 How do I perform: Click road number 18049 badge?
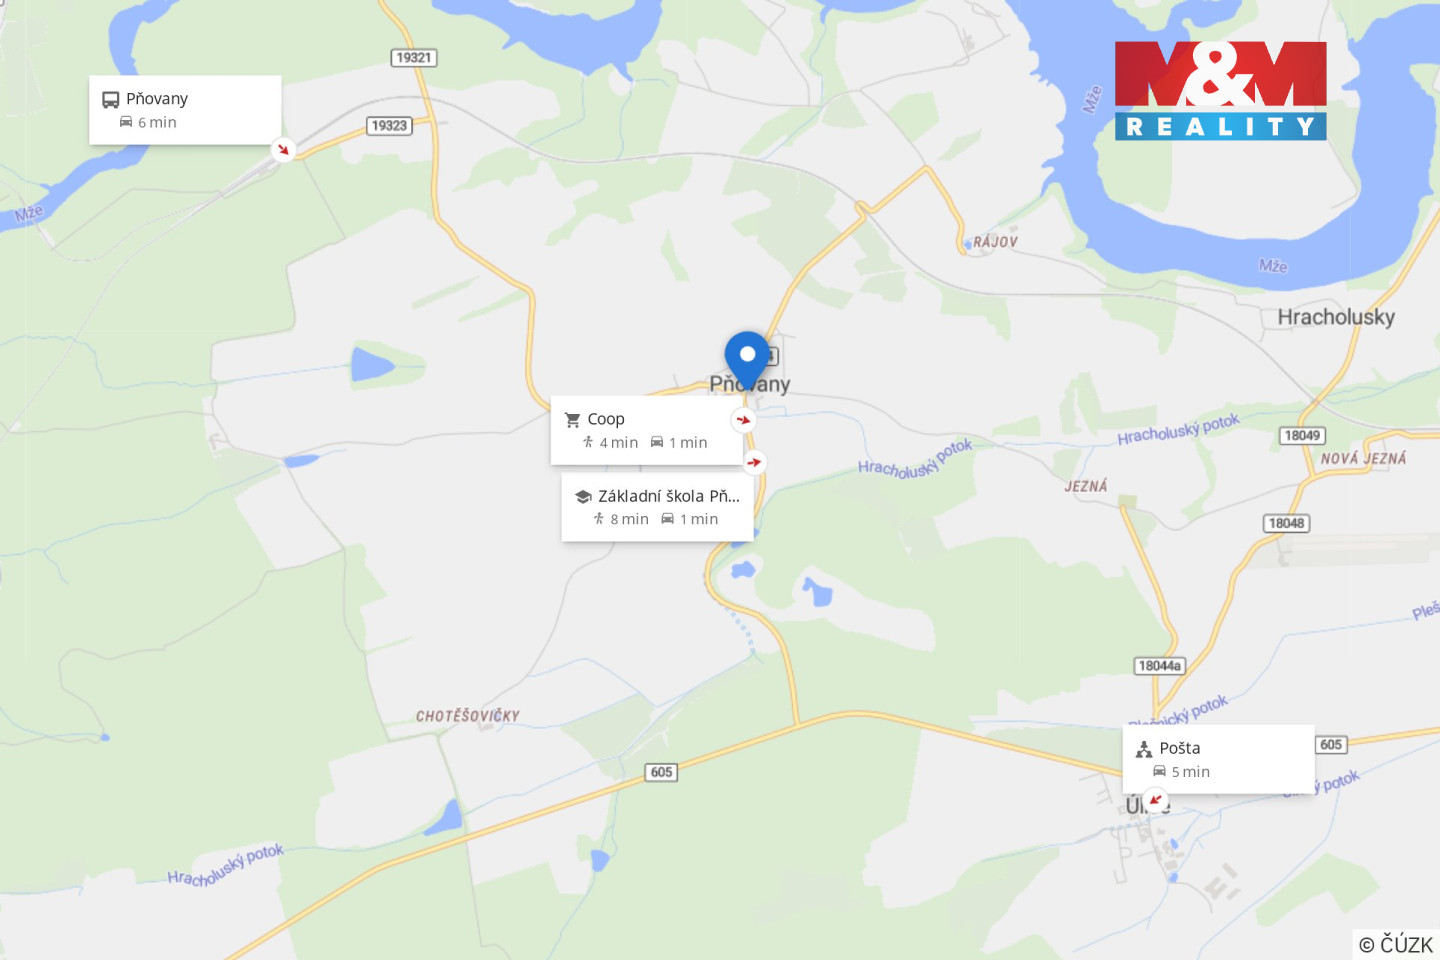(x=1302, y=435)
